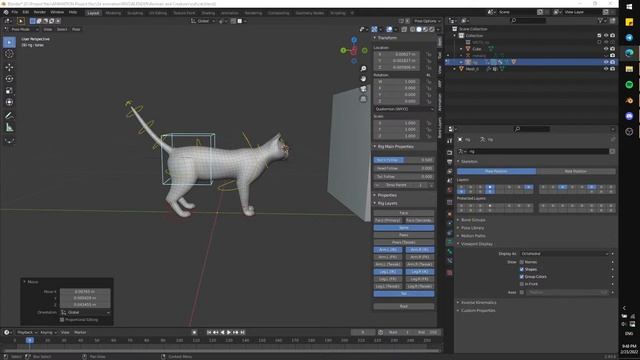Viewport: 640px width, 360px height.
Task: Jump to the timeline end frame
Action: click(242, 333)
